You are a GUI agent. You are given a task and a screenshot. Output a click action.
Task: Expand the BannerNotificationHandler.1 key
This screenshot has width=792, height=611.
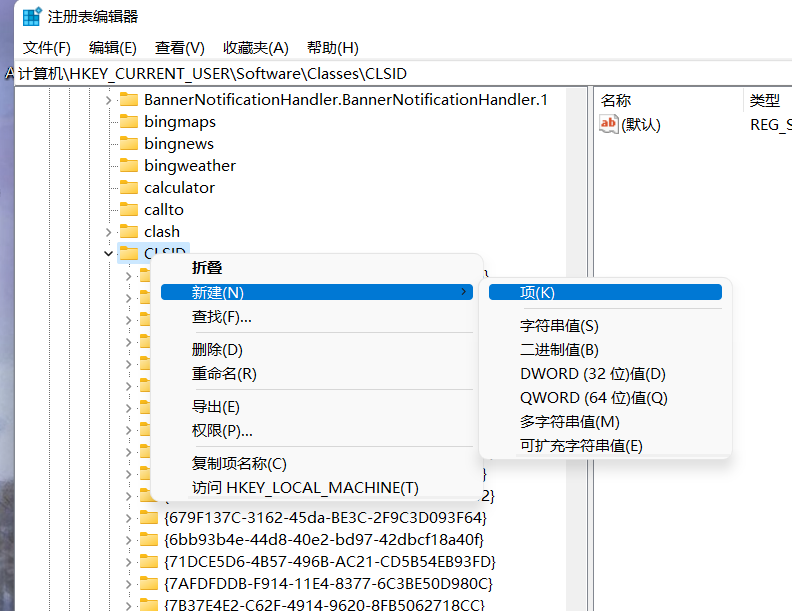tap(108, 100)
